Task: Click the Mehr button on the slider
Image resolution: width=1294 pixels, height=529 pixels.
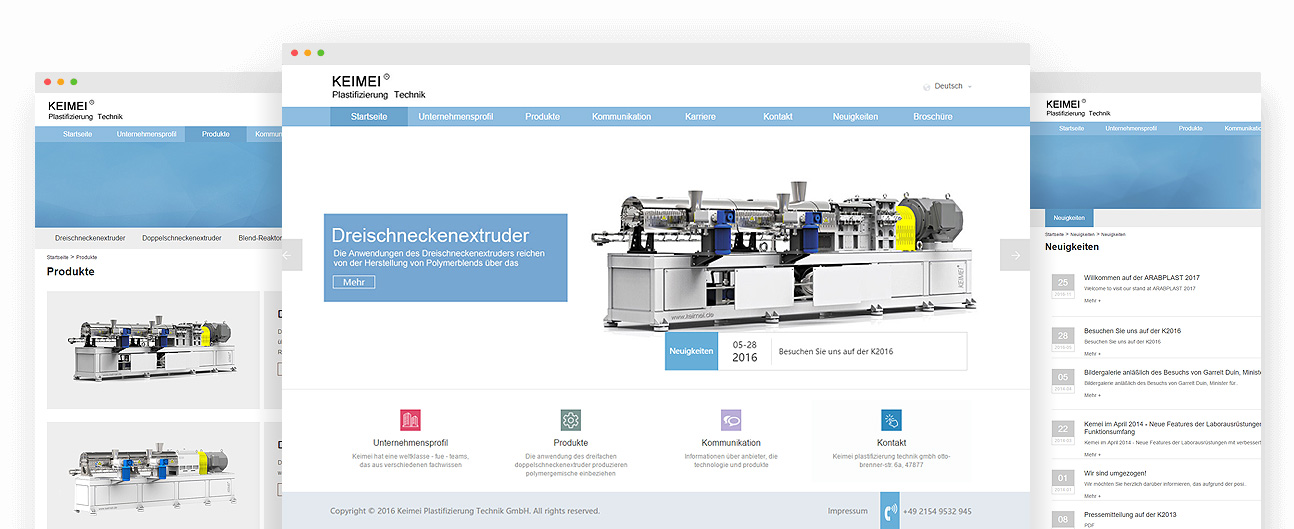Action: point(353,282)
